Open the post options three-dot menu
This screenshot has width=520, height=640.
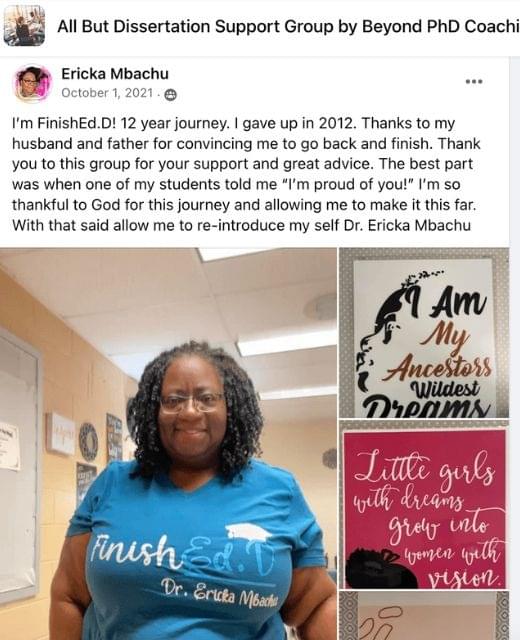[x=474, y=82]
